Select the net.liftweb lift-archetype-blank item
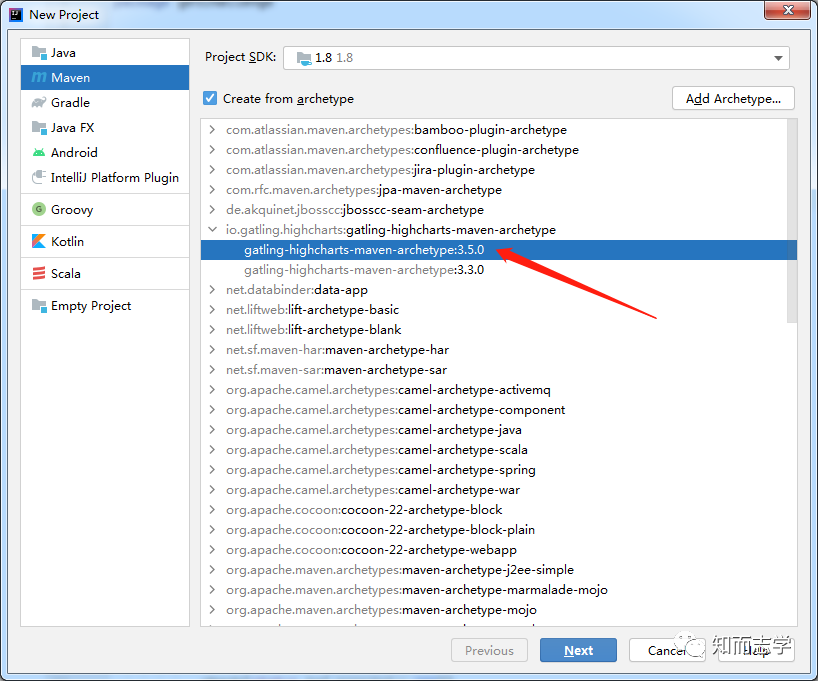 click(x=314, y=330)
